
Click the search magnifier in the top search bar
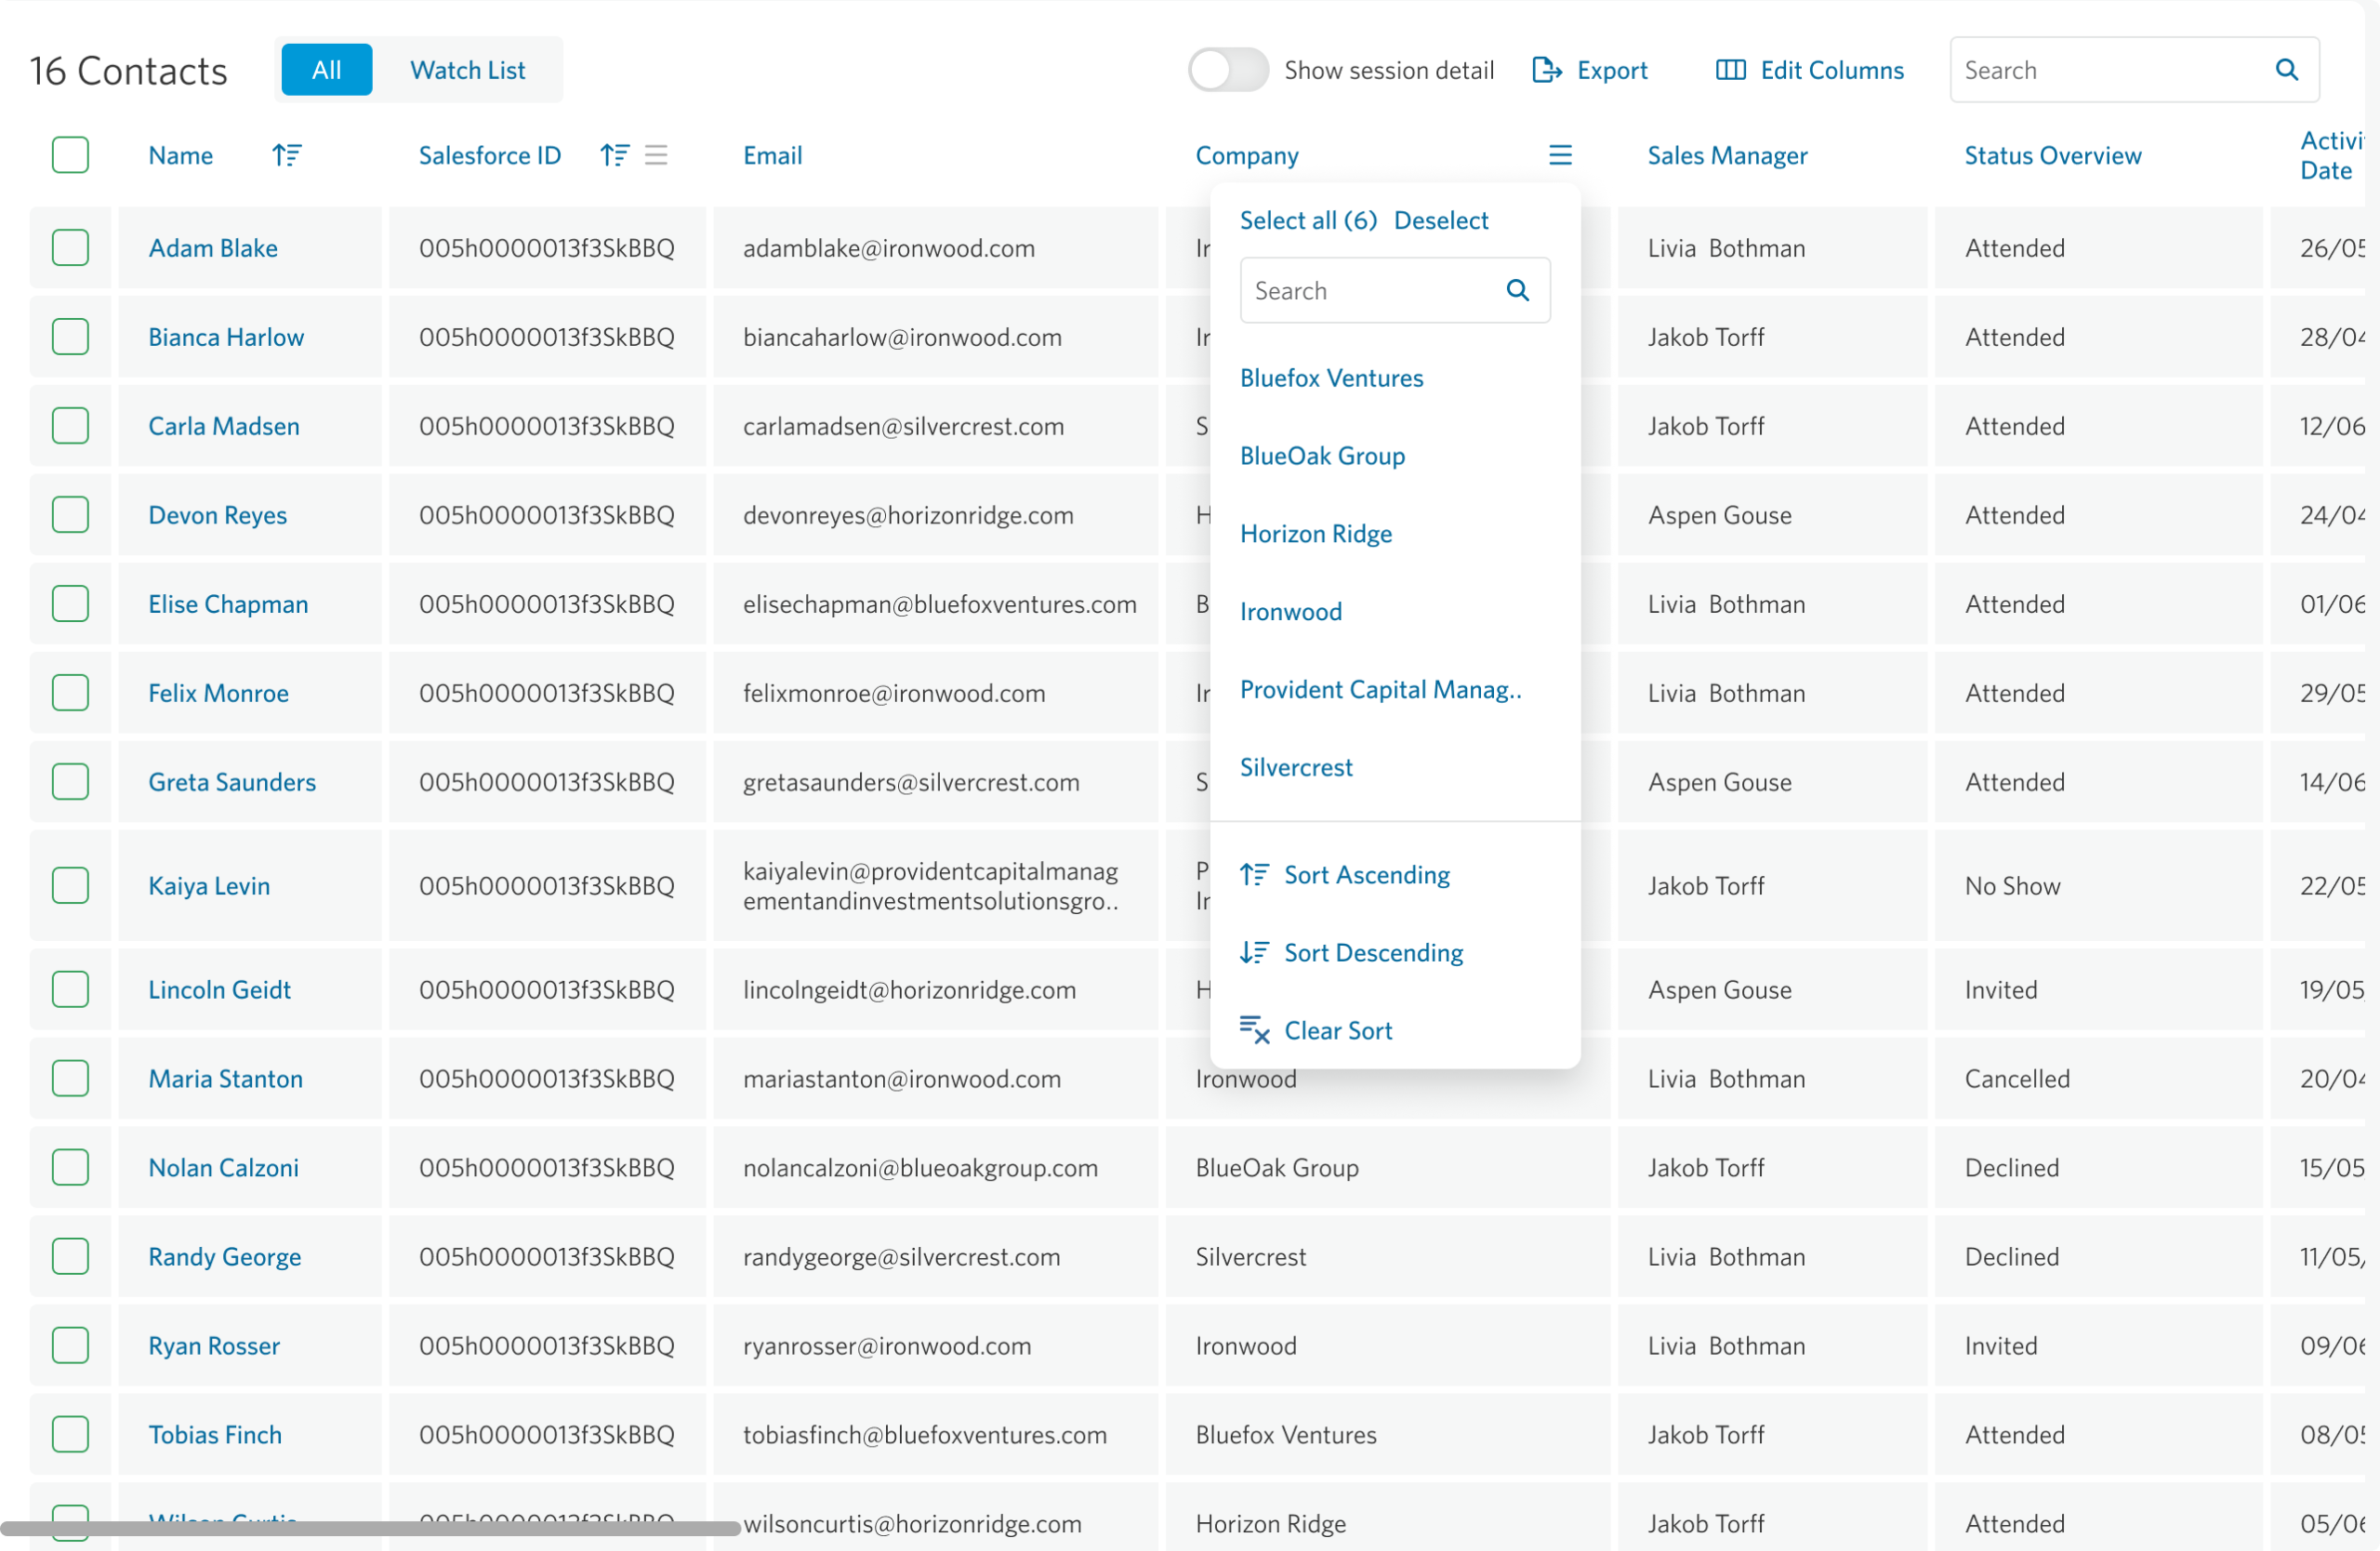click(x=2286, y=70)
